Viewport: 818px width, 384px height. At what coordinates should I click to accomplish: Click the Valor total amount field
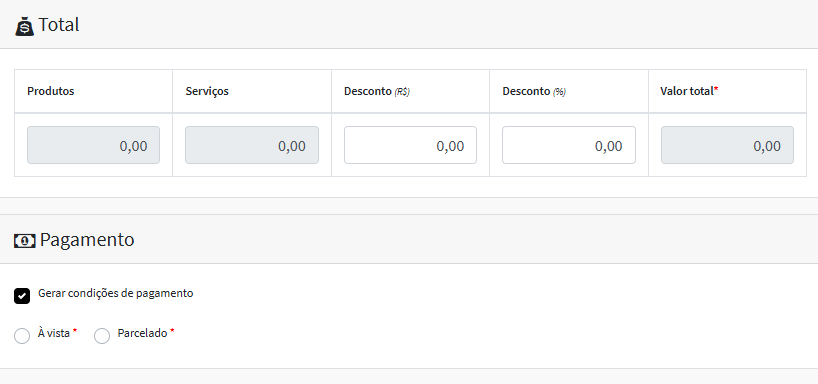(x=727, y=145)
